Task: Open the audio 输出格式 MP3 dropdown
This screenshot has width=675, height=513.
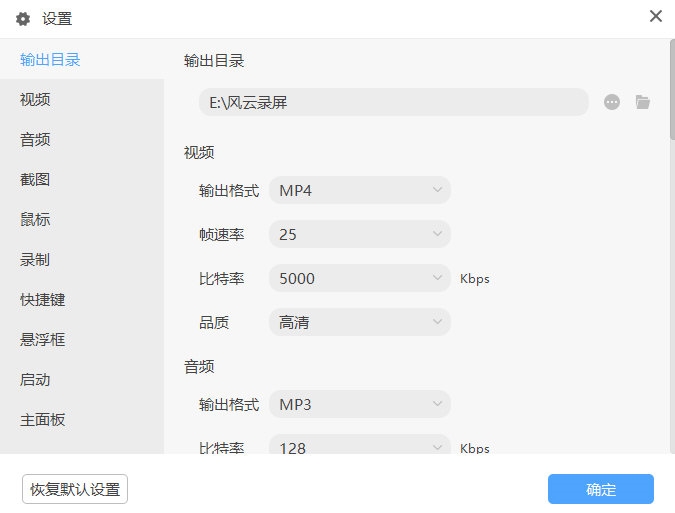Action: (x=360, y=404)
